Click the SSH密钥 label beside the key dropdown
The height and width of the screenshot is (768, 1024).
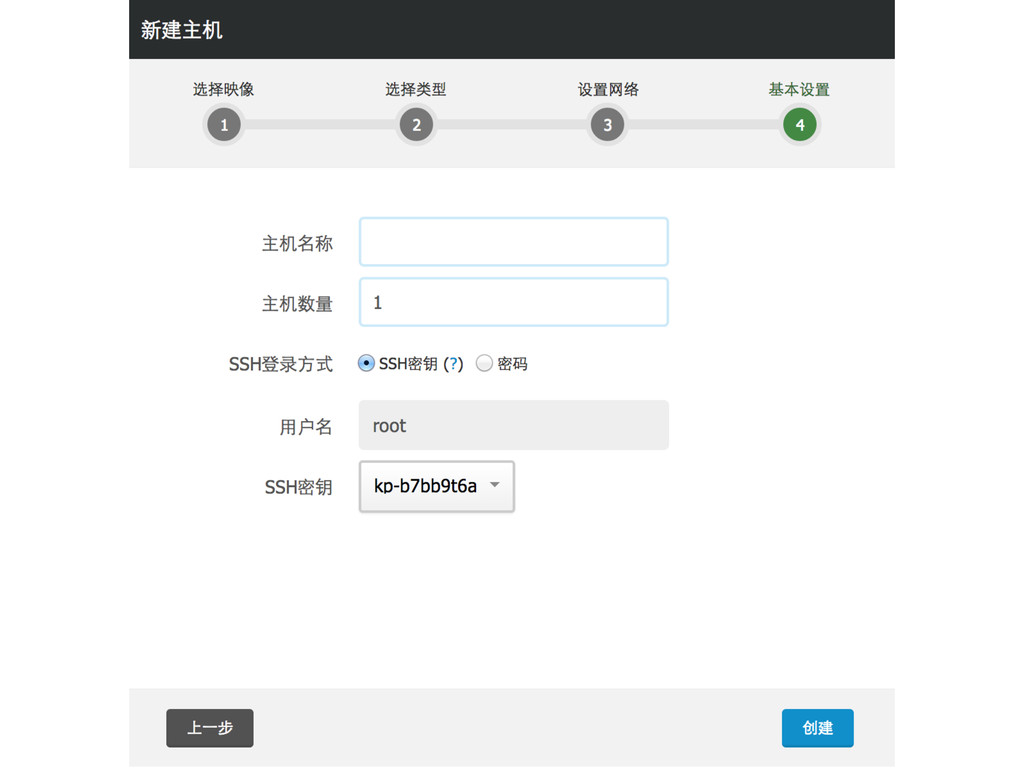click(x=298, y=487)
